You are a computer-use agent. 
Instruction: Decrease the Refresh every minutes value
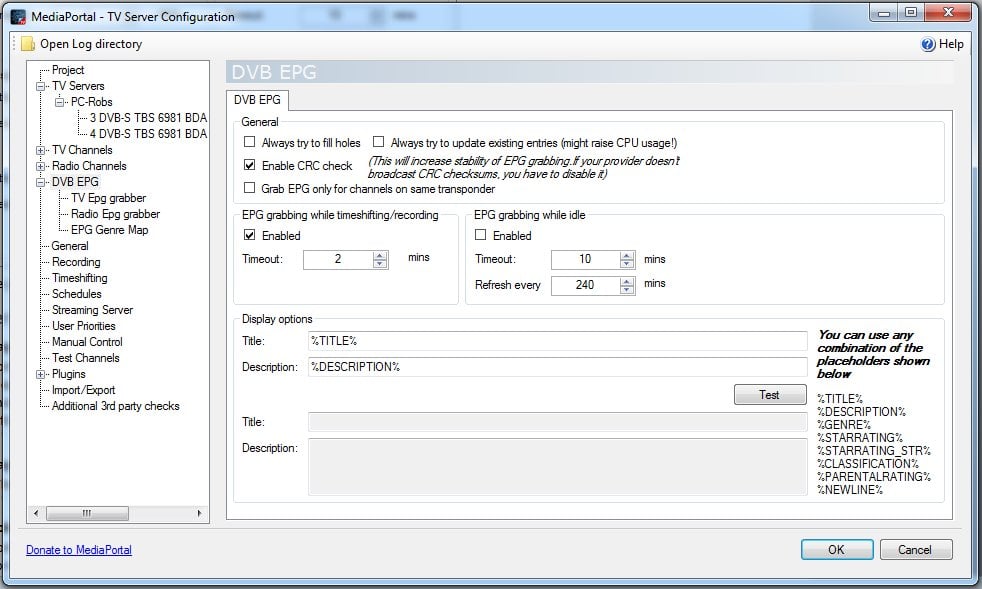pos(627,290)
